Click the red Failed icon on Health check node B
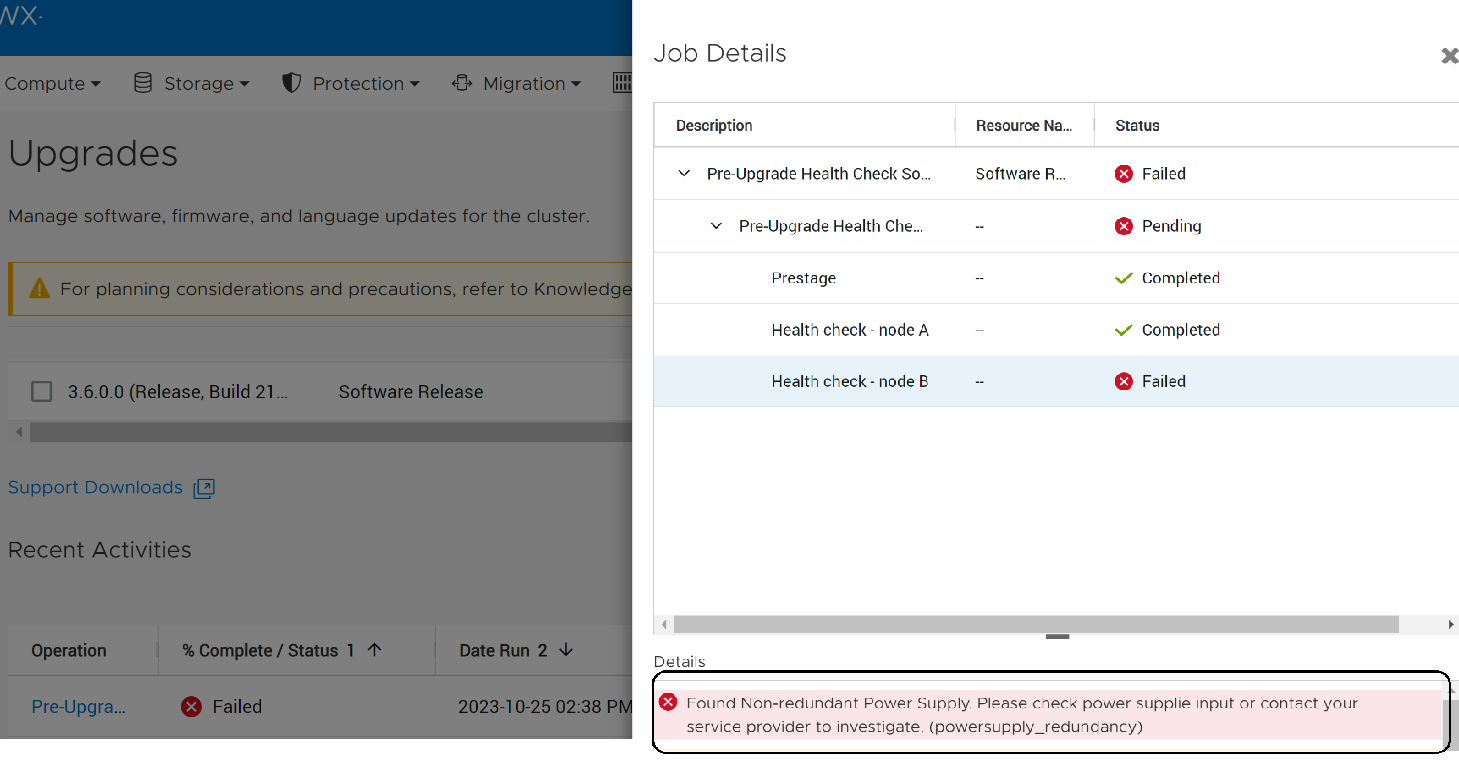This screenshot has width=1459, height=777. tap(1123, 381)
